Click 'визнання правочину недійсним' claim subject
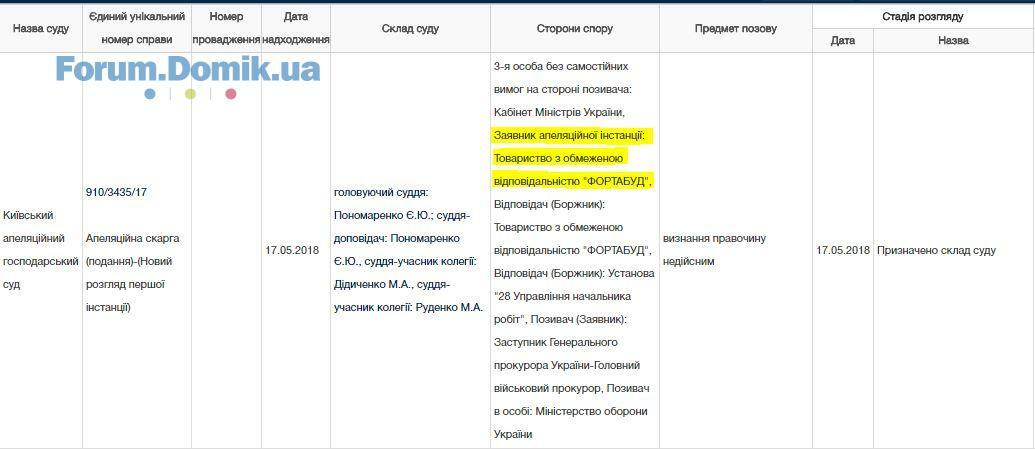 [x=714, y=250]
